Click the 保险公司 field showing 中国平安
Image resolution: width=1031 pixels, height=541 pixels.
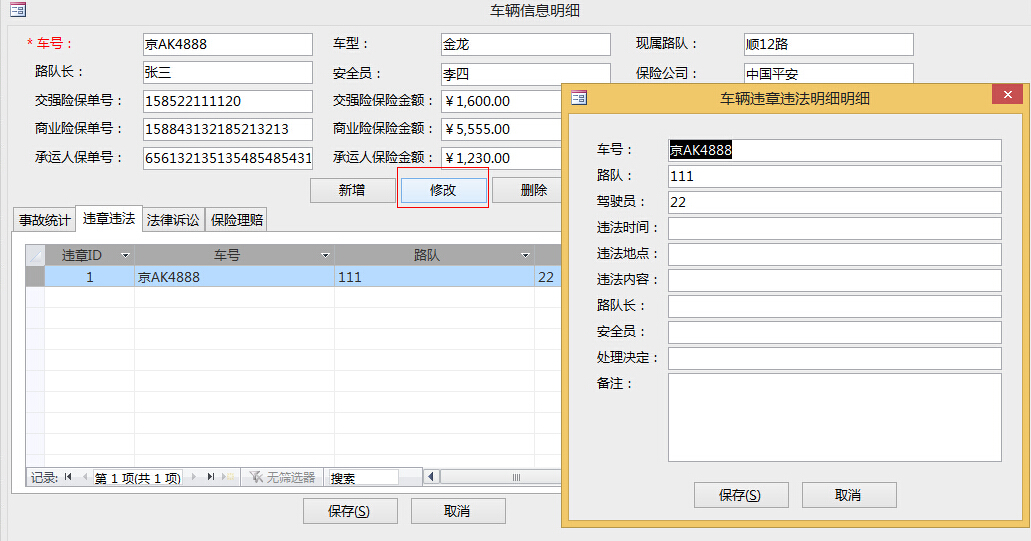pyautogui.click(x=828, y=74)
